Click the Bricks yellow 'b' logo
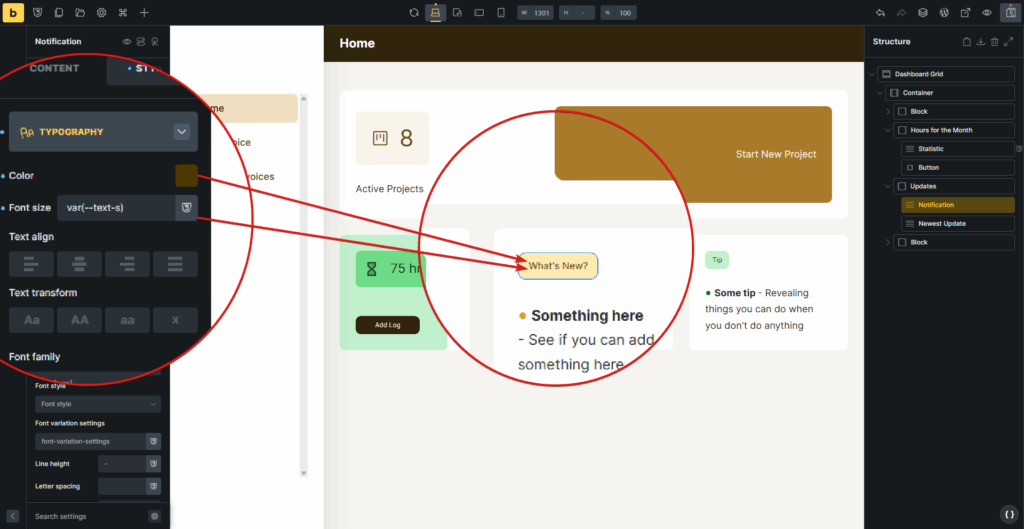The image size is (1024, 529). pos(13,12)
